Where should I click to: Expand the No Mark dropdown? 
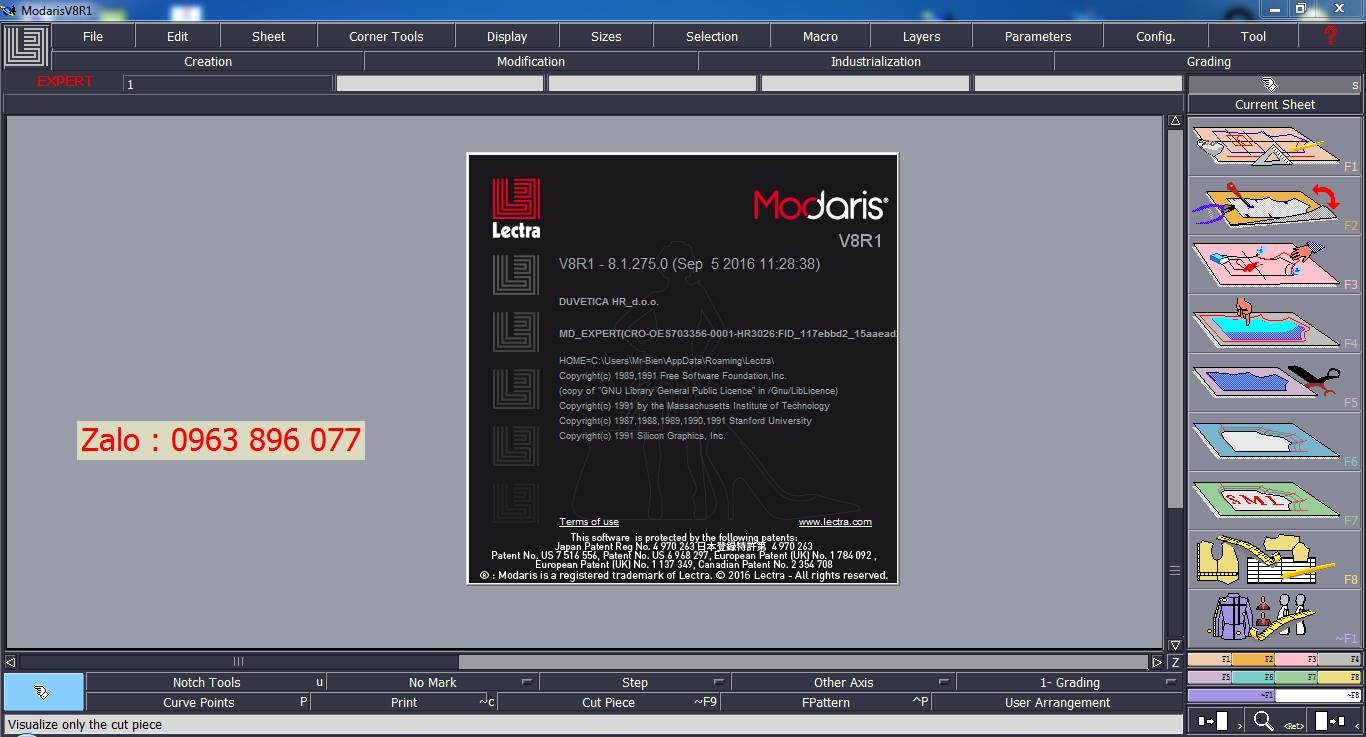(x=432, y=682)
